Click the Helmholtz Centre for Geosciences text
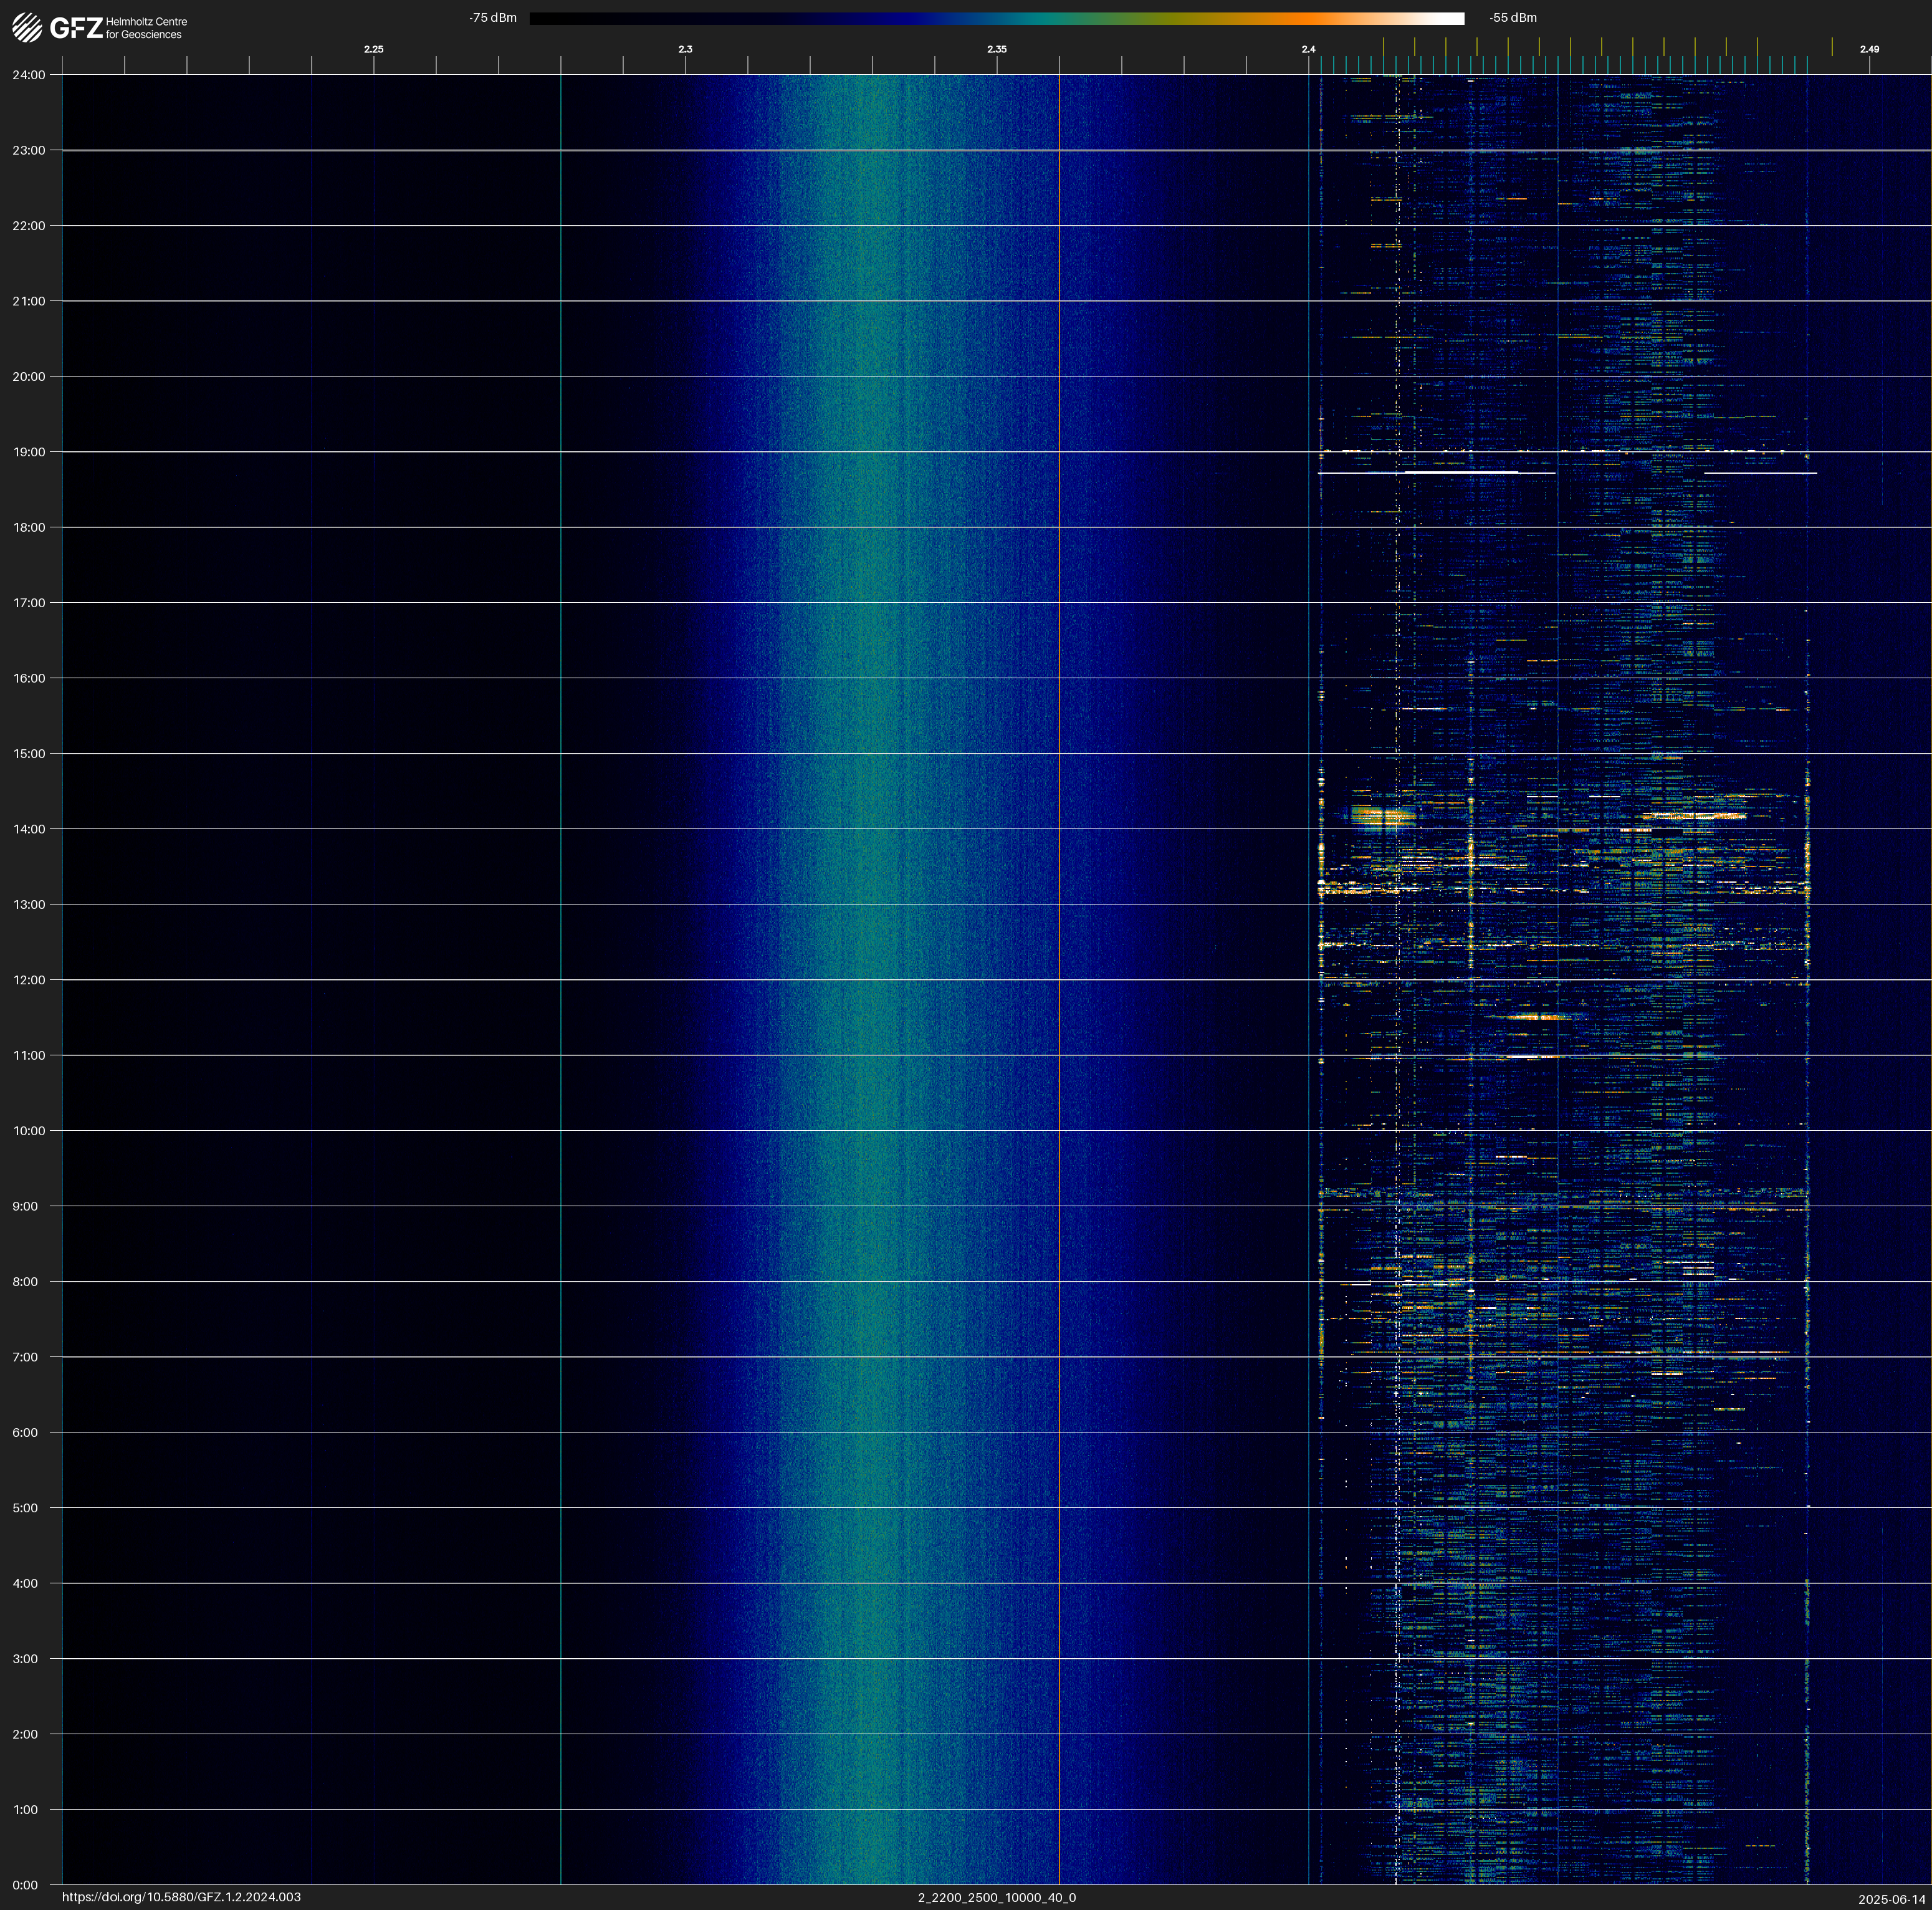This screenshot has width=1932, height=1910. point(146,28)
